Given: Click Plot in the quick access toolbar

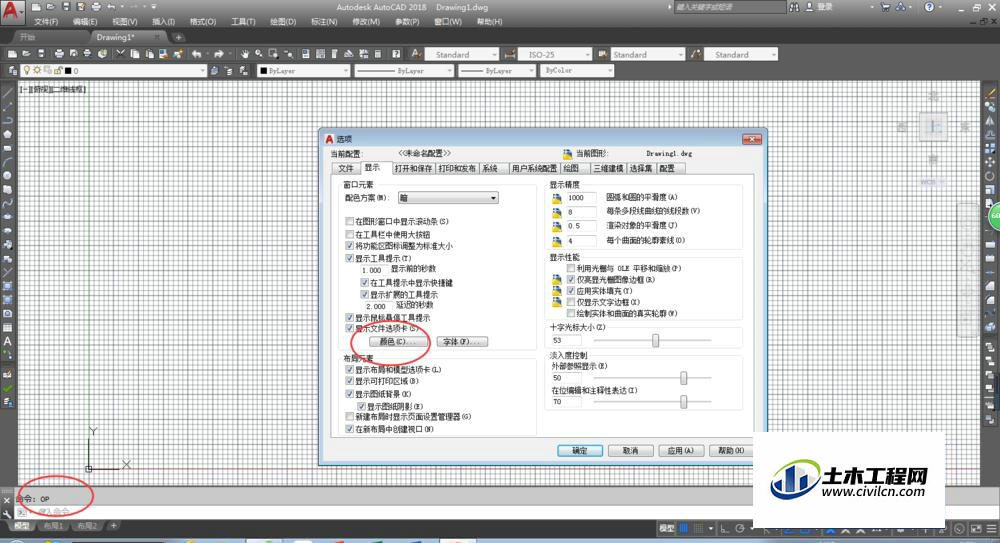Looking at the screenshot, I should (96, 7).
